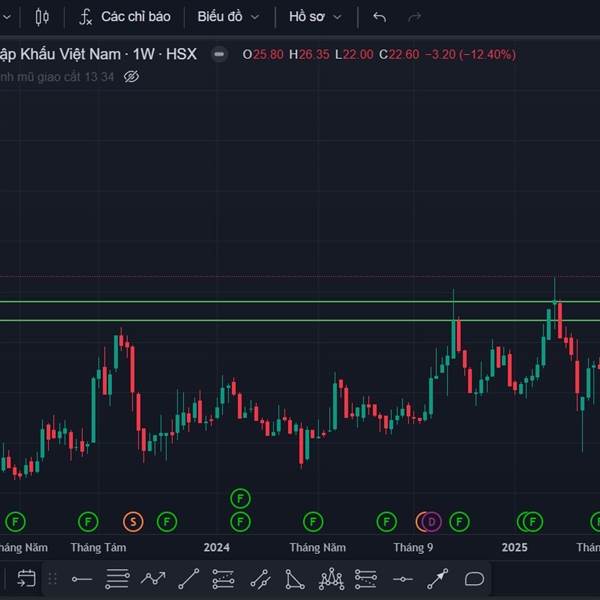600x600 pixels.
Task: Open the fx indicators icon
Action: pyautogui.click(x=85, y=17)
